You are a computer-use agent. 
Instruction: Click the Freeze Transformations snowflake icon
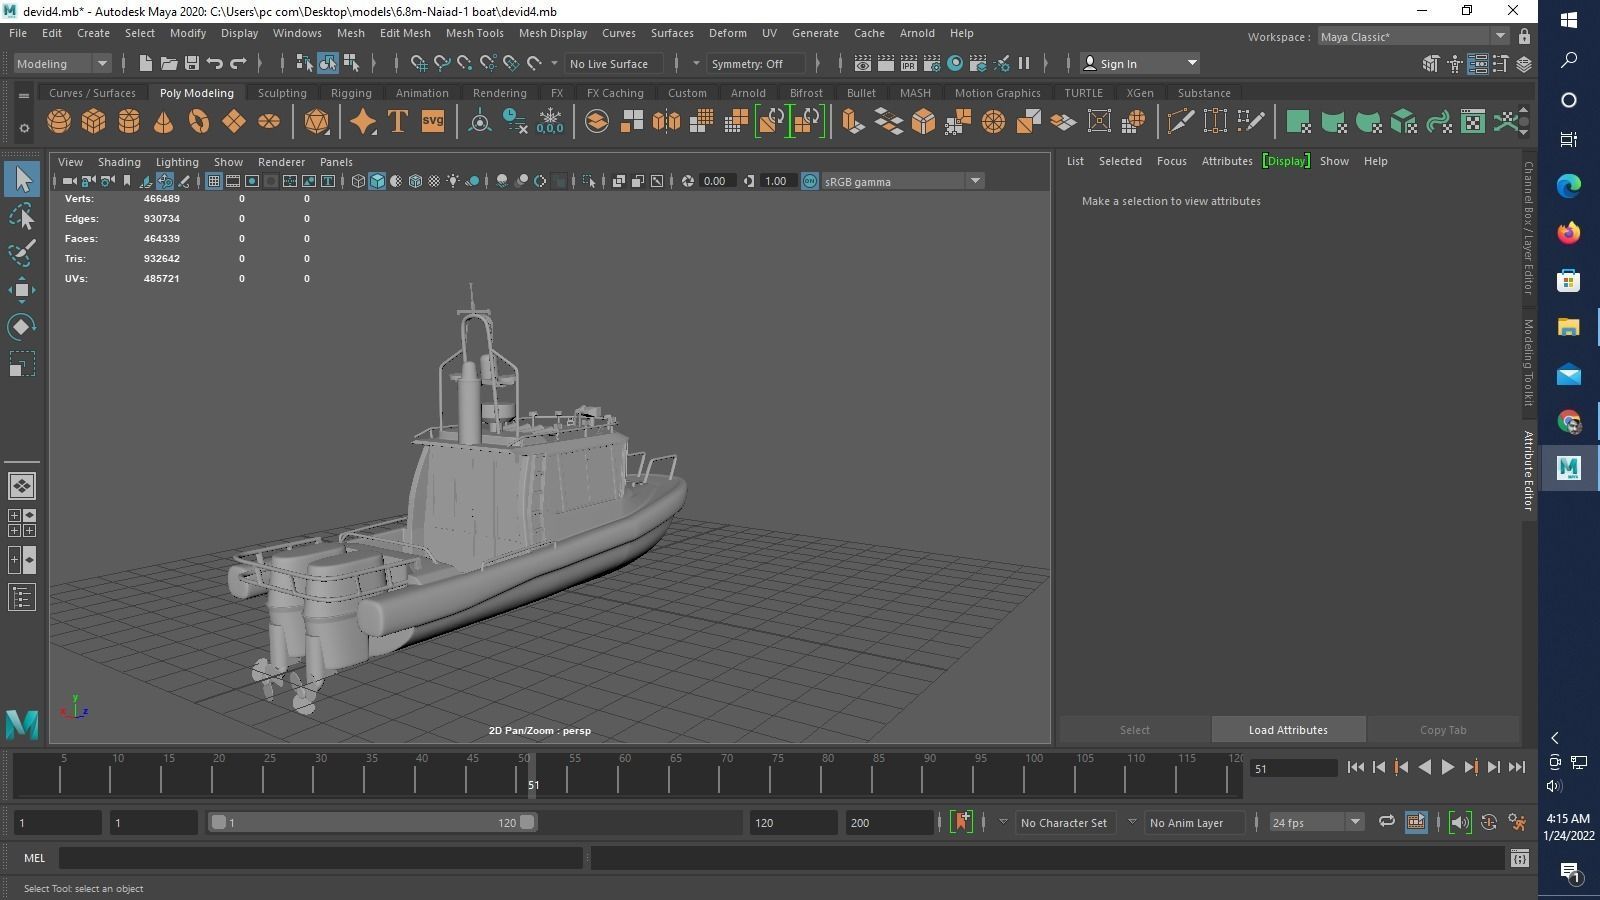[x=550, y=122]
